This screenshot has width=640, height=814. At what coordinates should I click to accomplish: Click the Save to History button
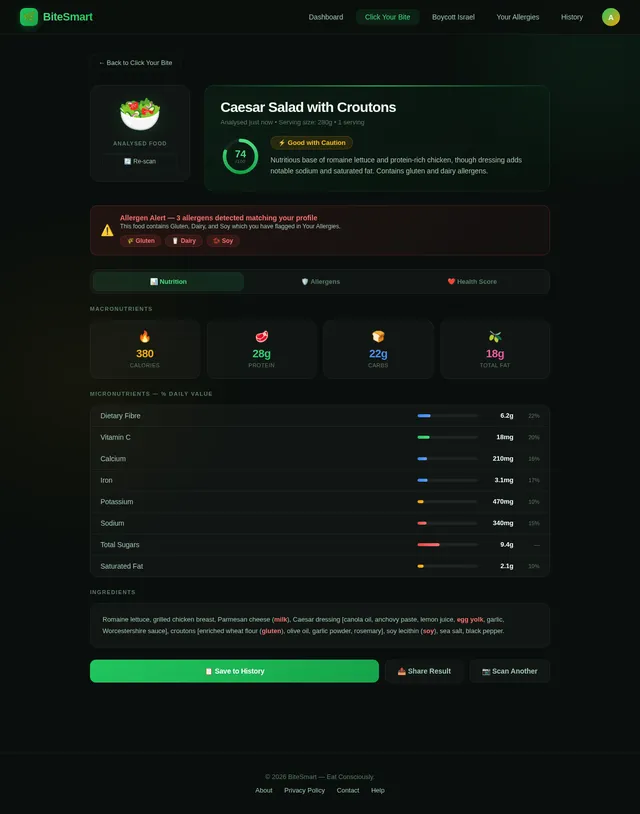point(234,671)
